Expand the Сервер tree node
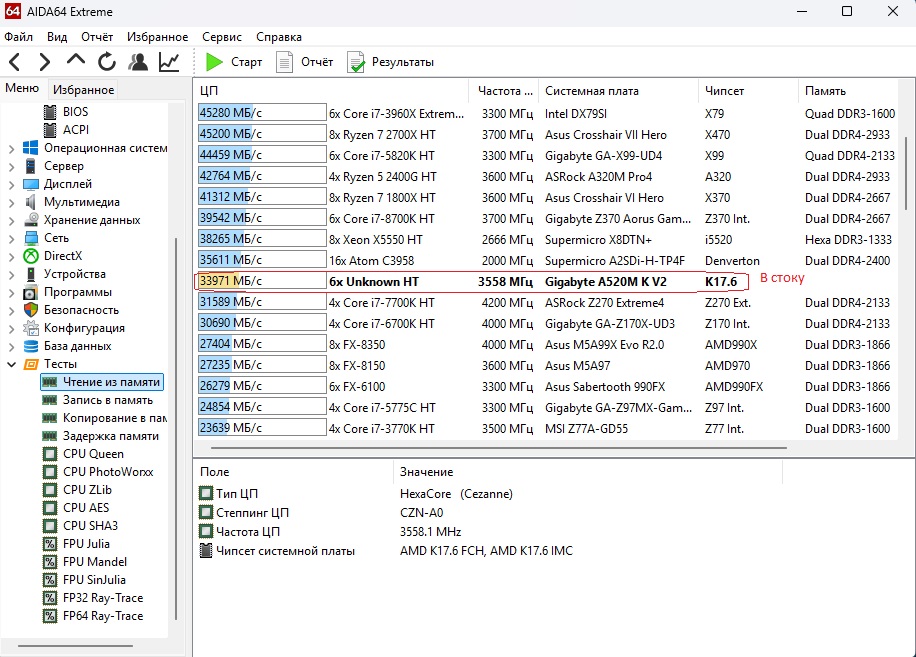Image resolution: width=916 pixels, height=657 pixels. [x=12, y=166]
